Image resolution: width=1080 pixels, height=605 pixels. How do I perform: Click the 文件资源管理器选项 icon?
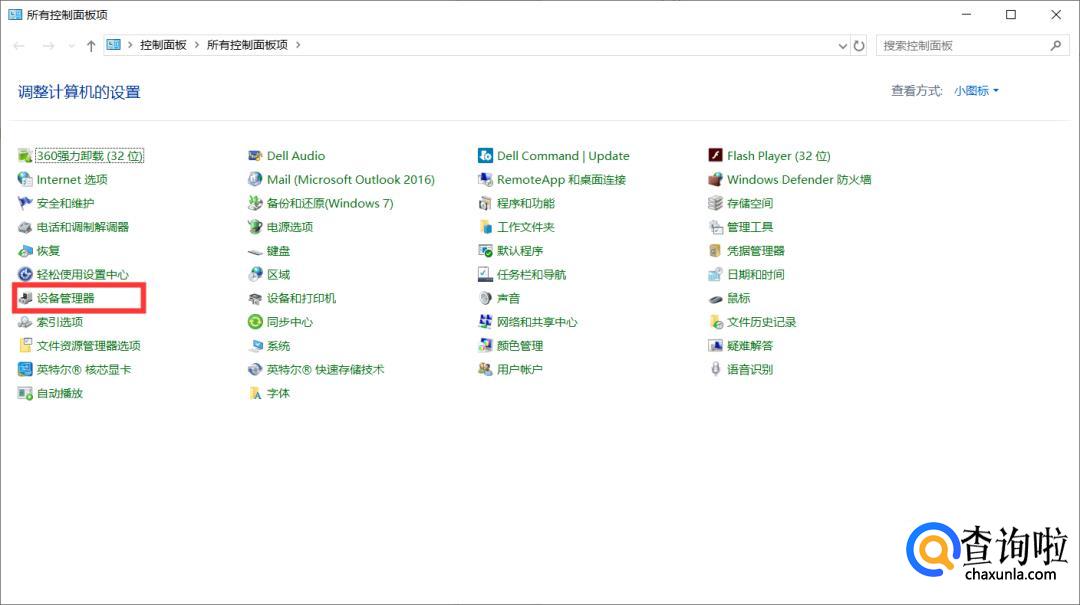25,346
